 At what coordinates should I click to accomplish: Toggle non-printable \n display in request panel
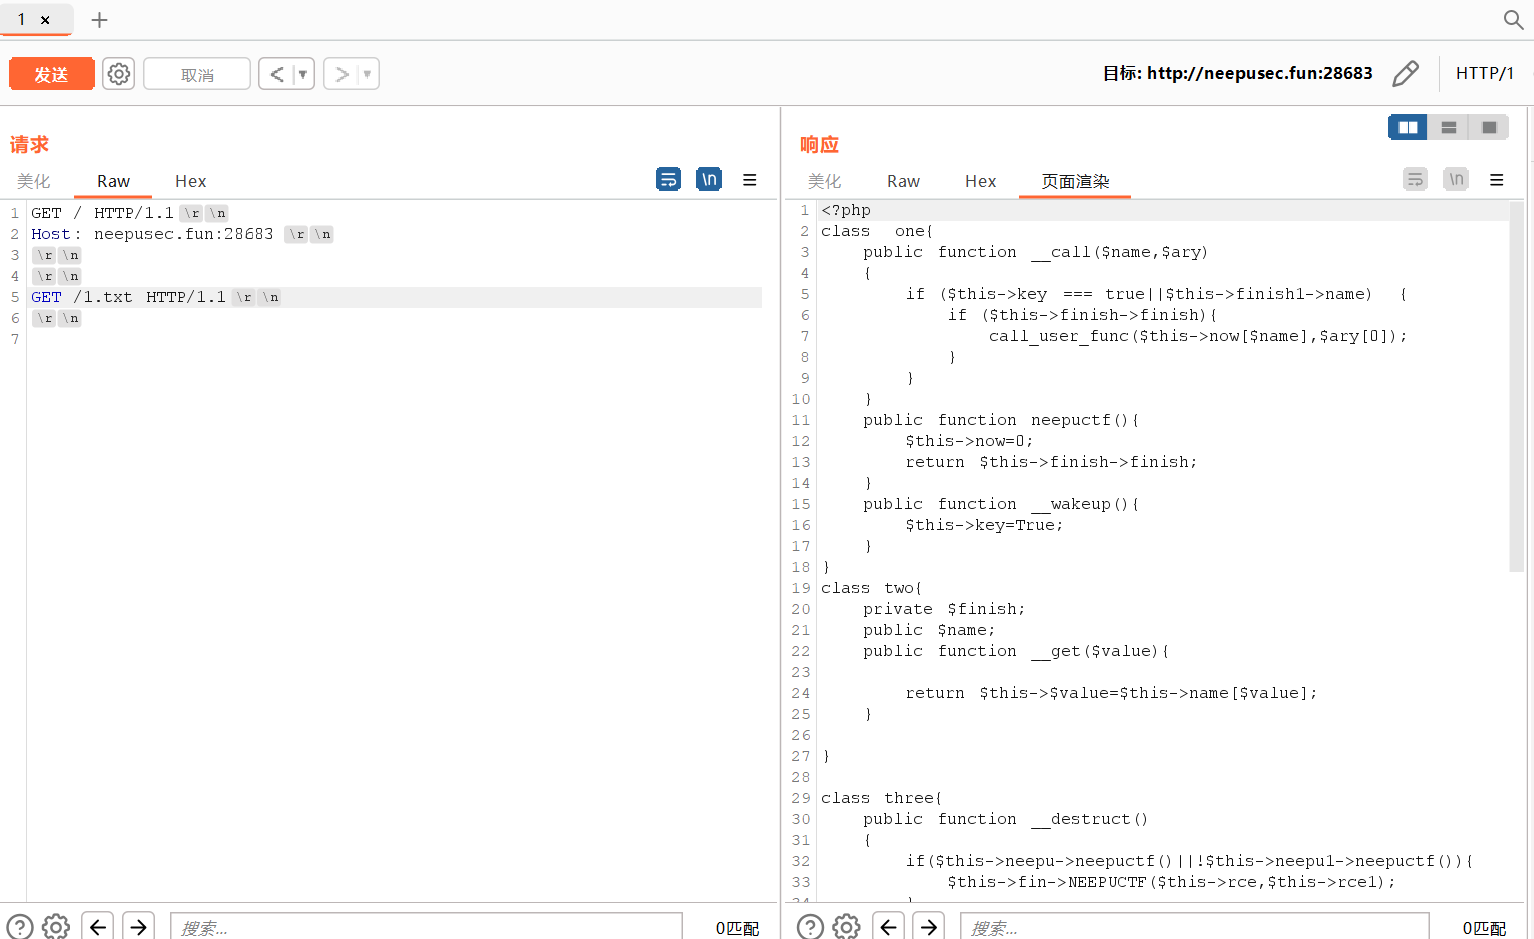709,179
